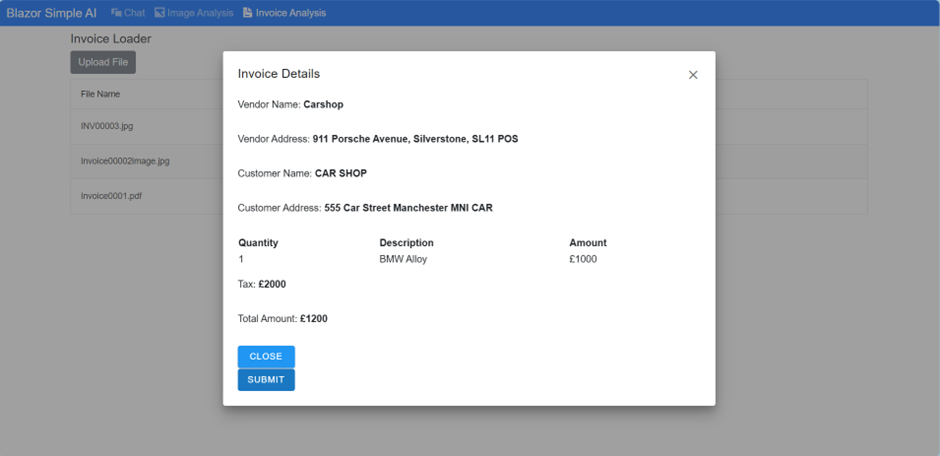Image resolution: width=940 pixels, height=456 pixels.
Task: Click the CLOSE button in dialog
Action: click(x=266, y=357)
